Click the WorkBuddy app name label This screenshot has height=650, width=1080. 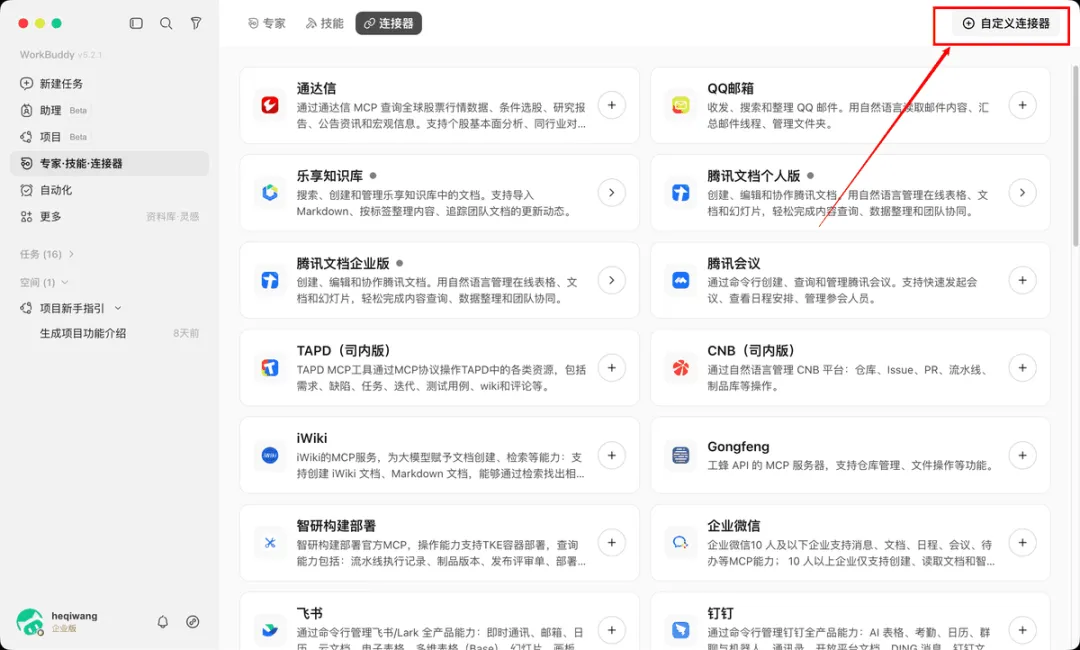coord(47,54)
